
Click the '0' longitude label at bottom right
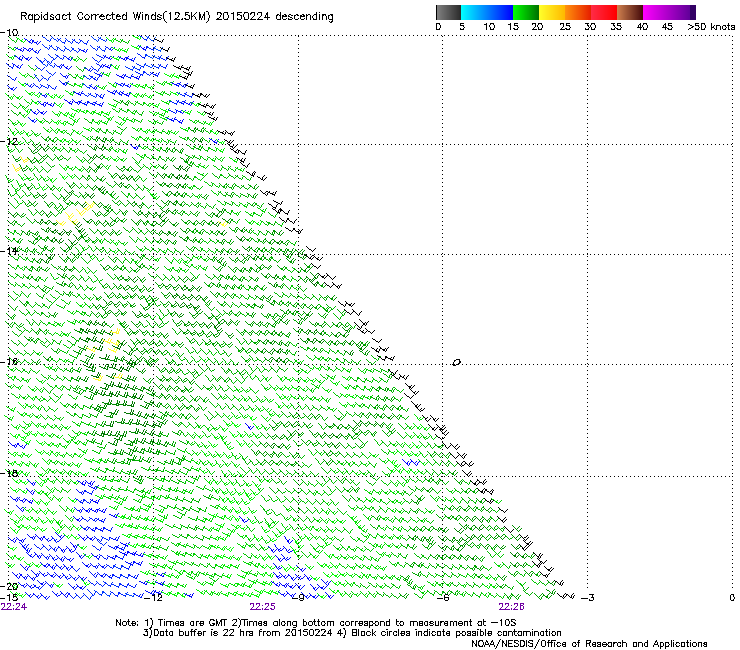pyautogui.click(x=732, y=598)
